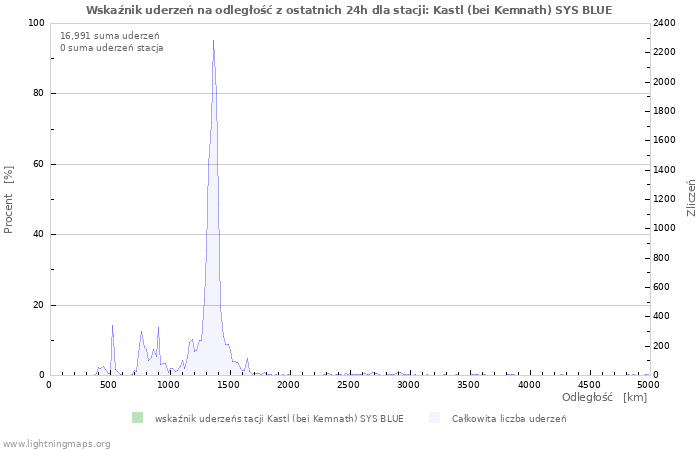The height and width of the screenshot is (450, 700).
Task: Click the 'Zliczeń' right axis label
Action: pos(691,199)
